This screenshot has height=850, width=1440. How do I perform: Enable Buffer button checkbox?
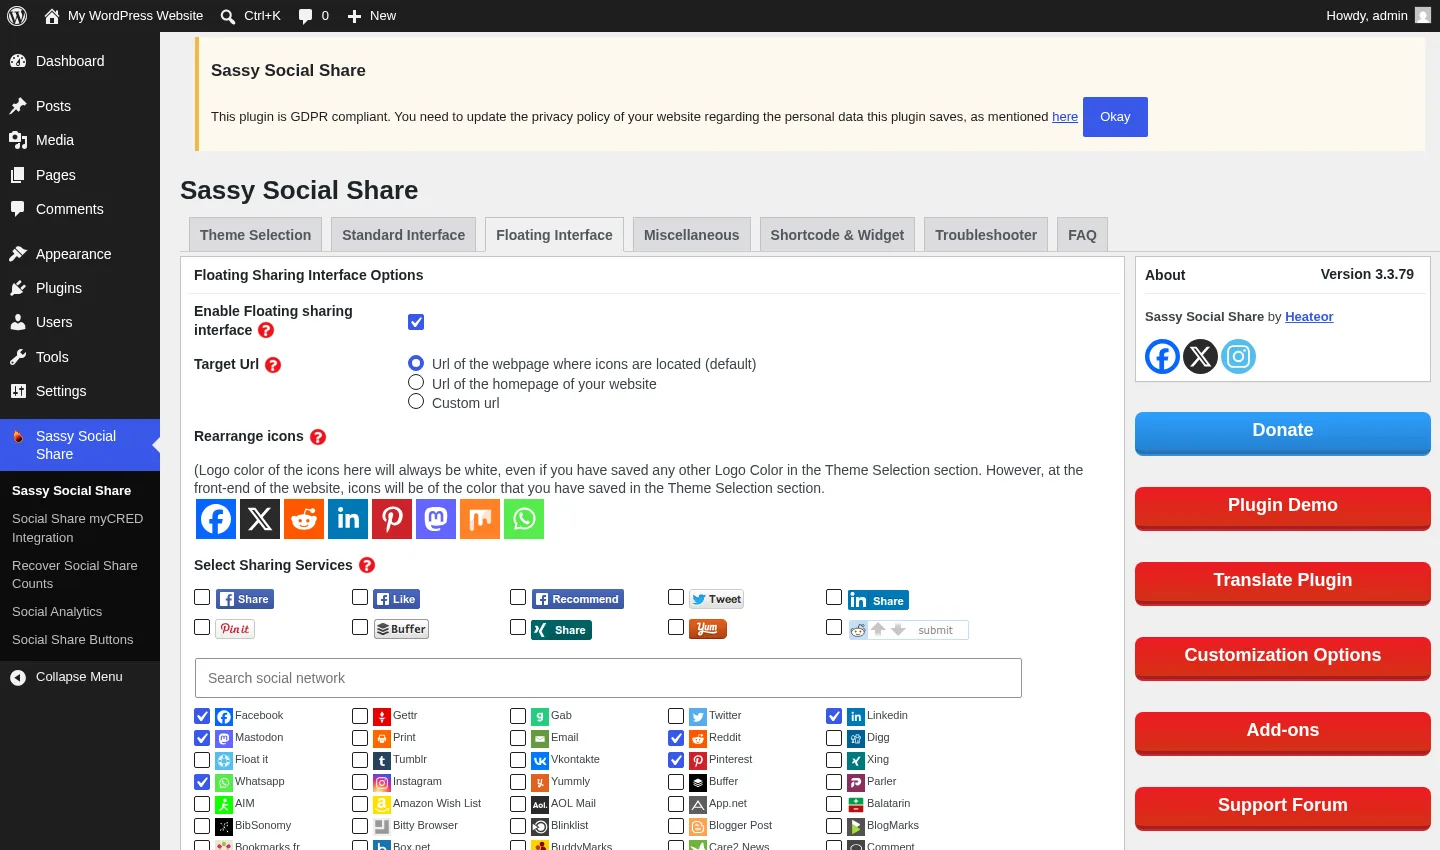[360, 627]
